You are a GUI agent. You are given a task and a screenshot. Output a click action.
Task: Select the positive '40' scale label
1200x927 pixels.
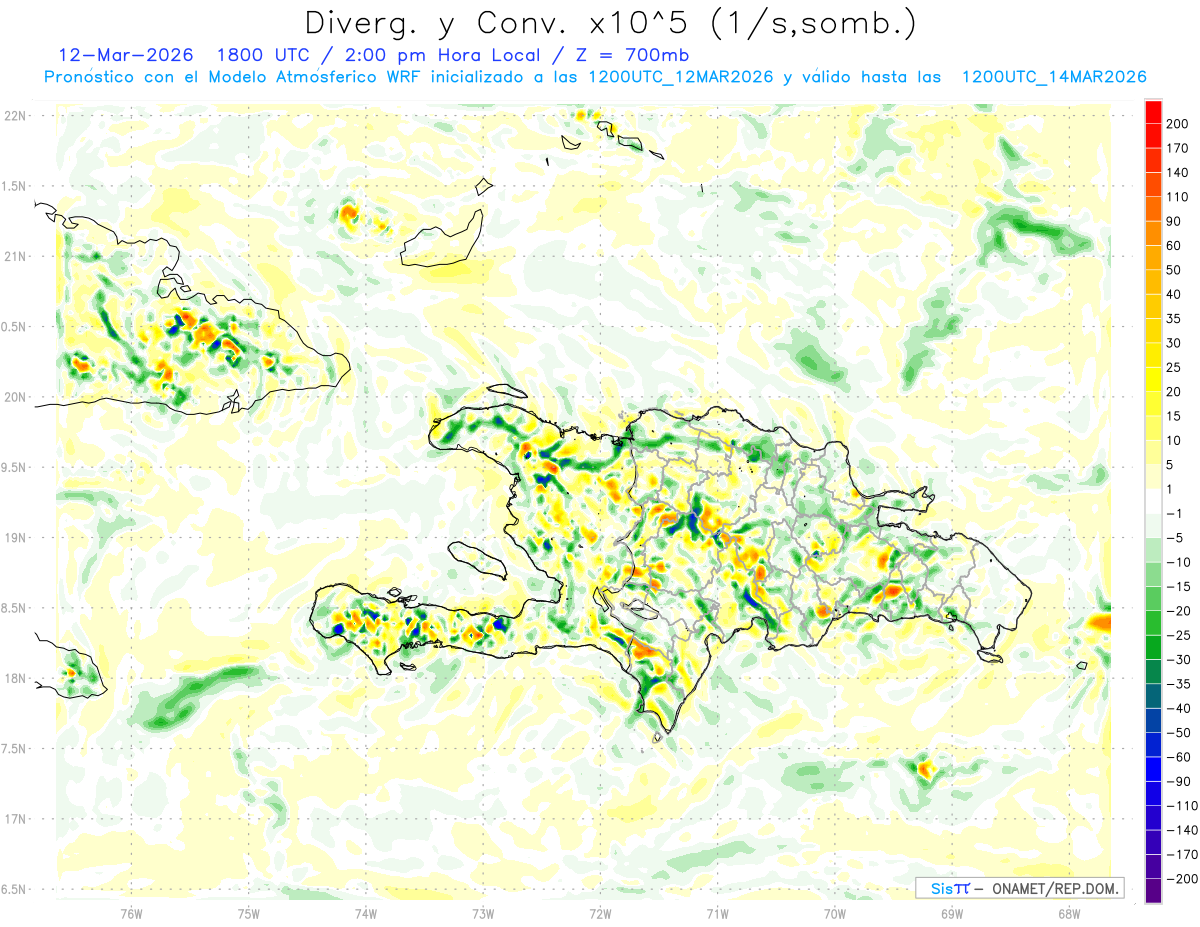[1175, 294]
